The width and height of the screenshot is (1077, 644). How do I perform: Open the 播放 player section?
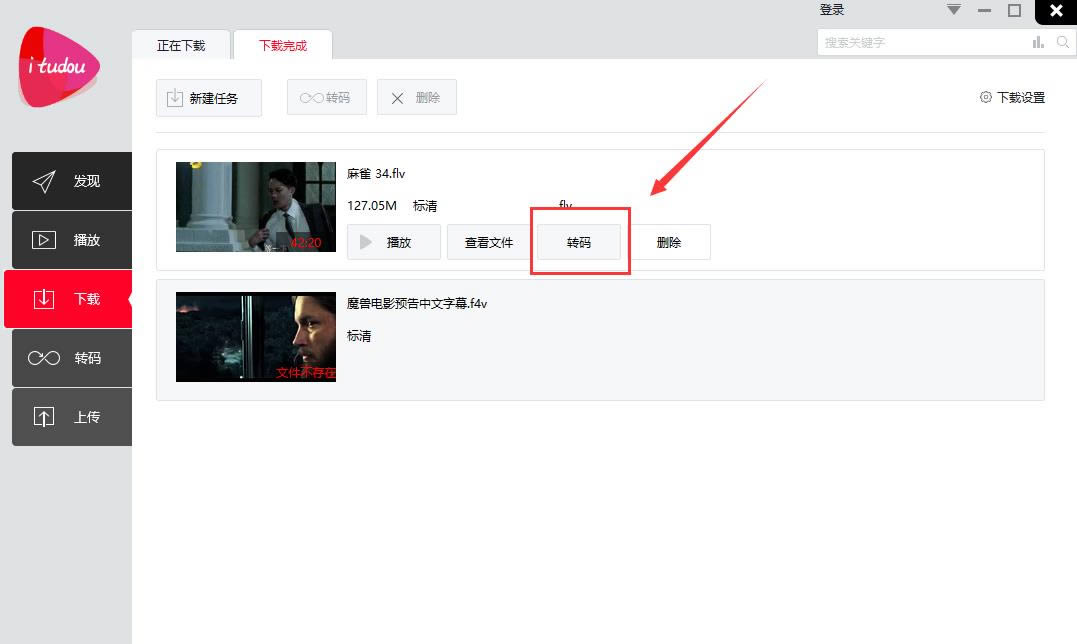click(71, 240)
